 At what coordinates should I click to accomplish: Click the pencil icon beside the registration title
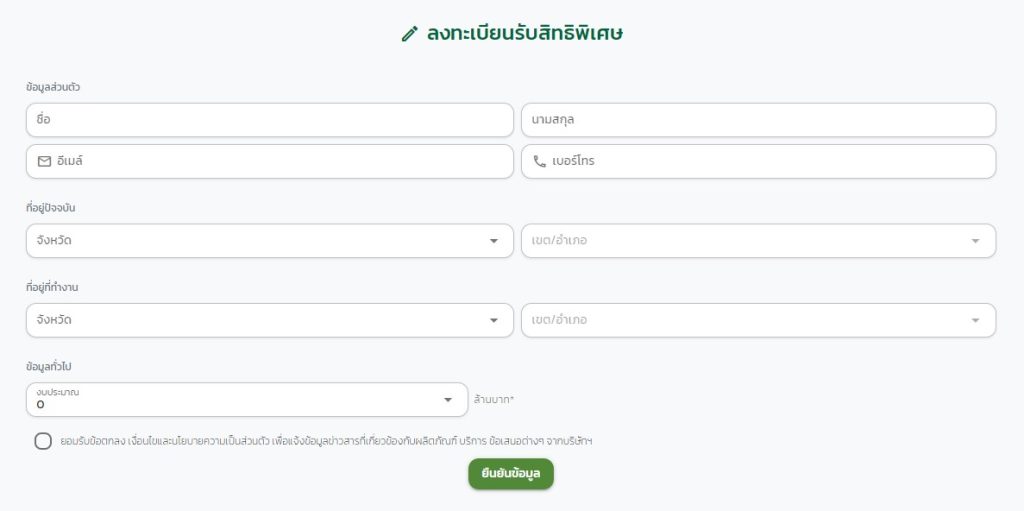tap(409, 34)
